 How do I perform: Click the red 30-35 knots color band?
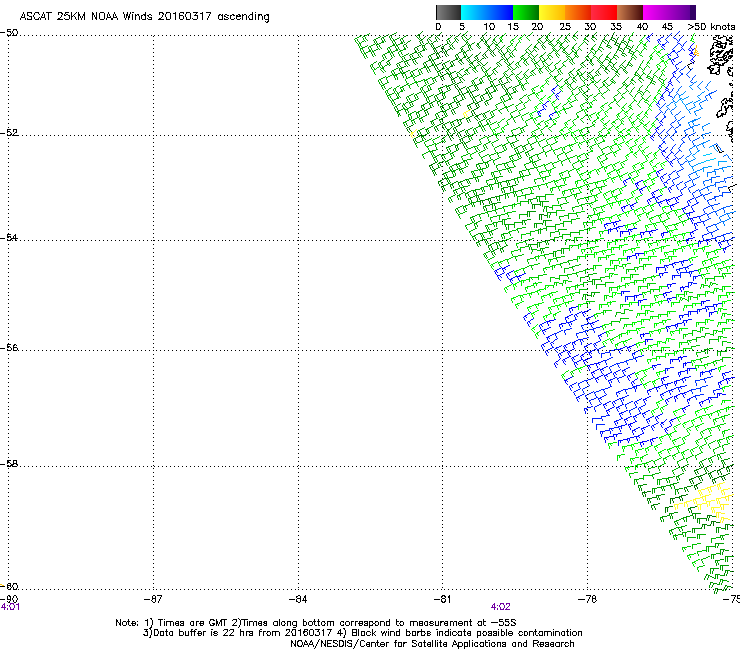click(x=604, y=12)
